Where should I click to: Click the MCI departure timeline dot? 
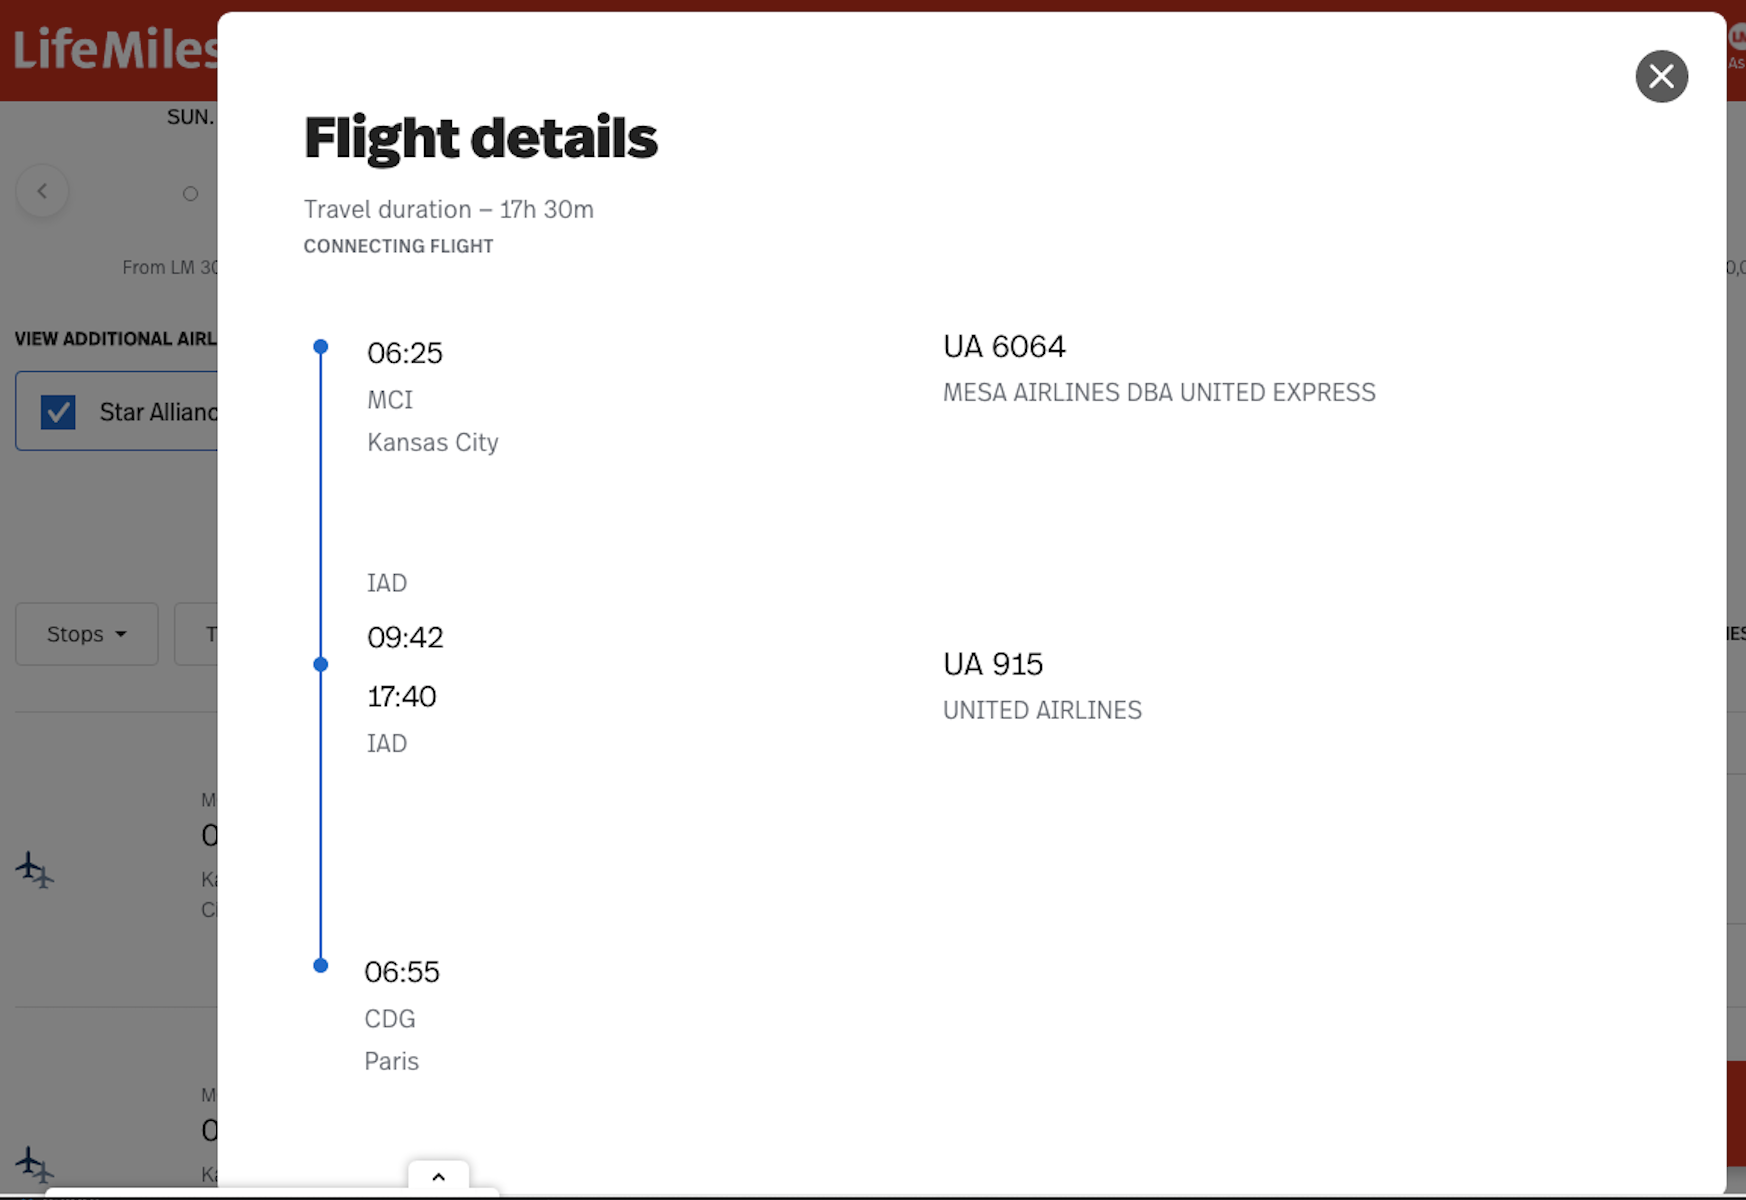coord(320,347)
